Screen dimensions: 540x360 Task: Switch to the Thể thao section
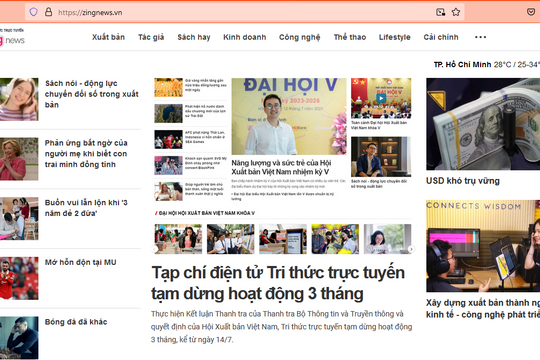coord(350,37)
